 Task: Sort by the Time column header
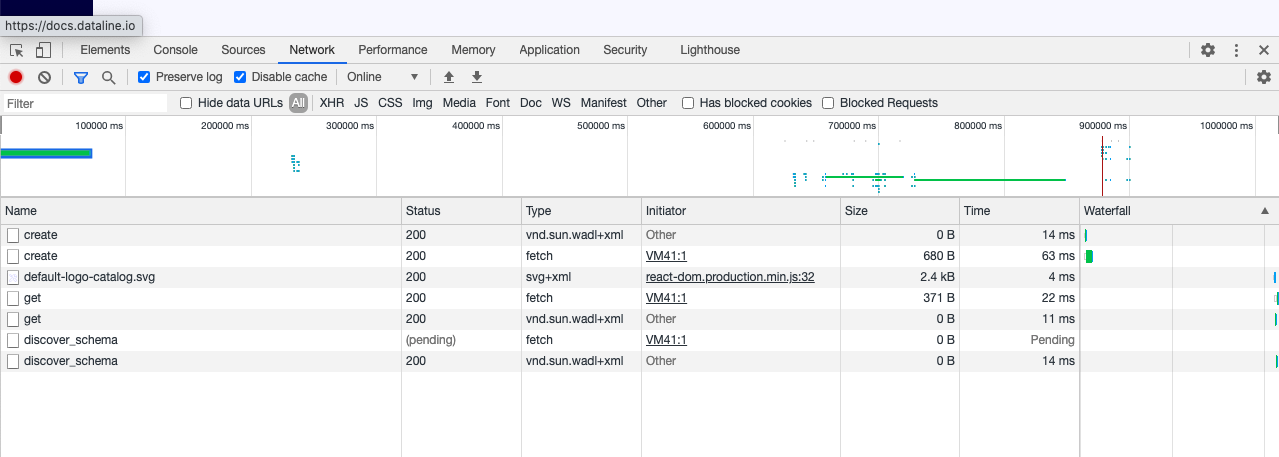(1020, 211)
